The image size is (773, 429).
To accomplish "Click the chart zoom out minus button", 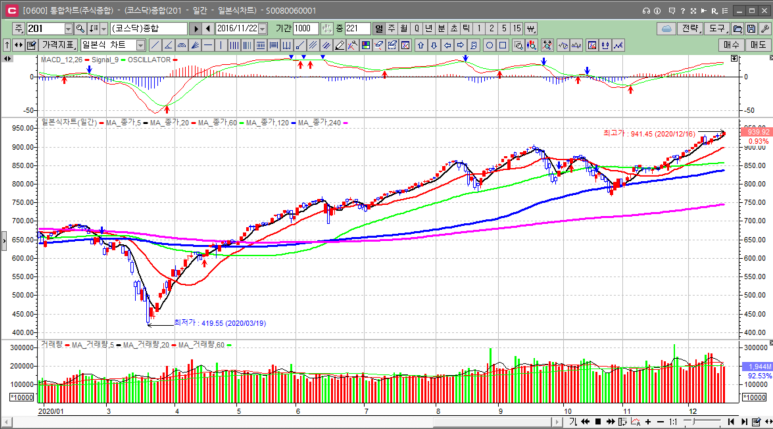I will (661, 422).
